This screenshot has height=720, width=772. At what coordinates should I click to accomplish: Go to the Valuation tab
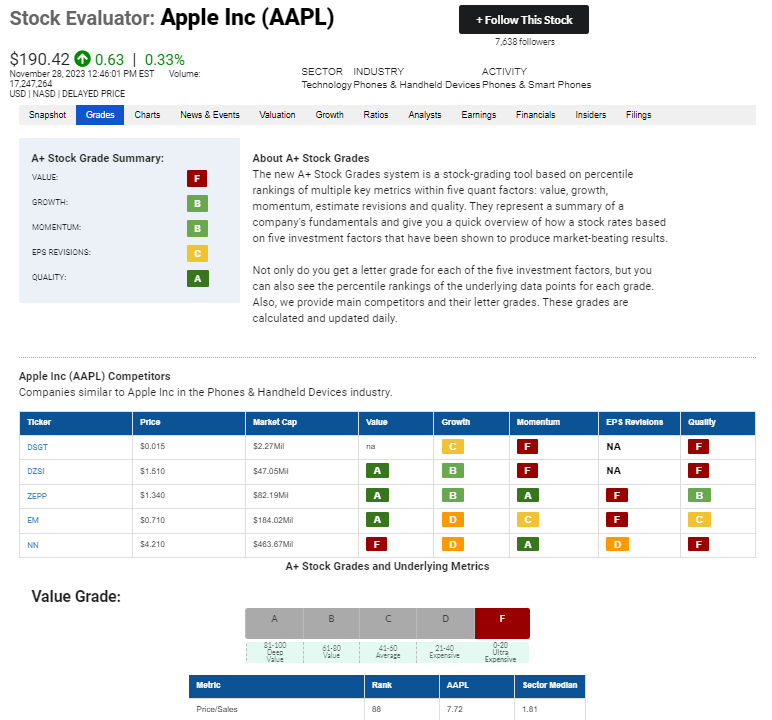point(277,115)
